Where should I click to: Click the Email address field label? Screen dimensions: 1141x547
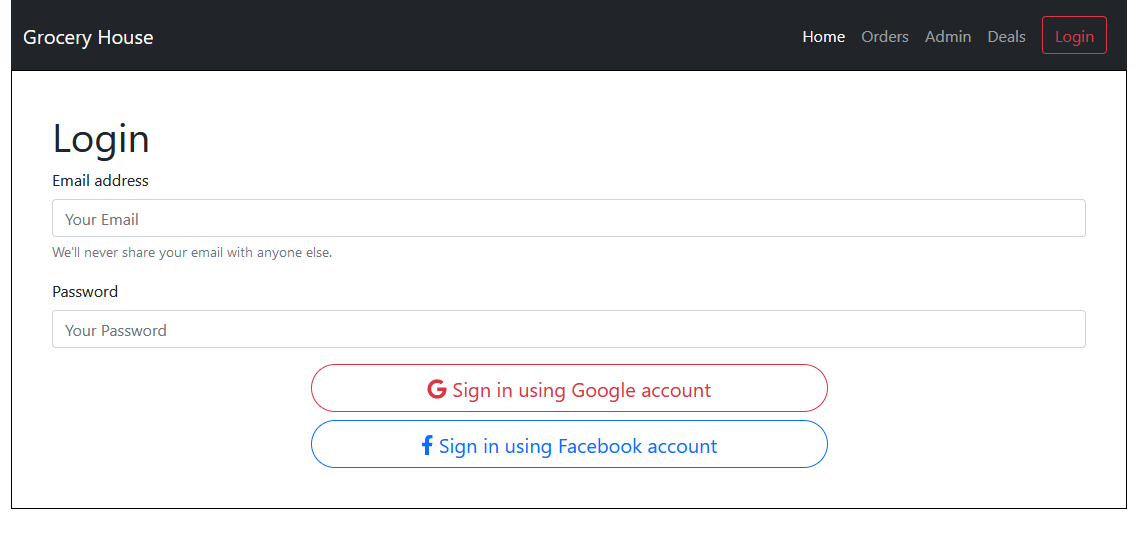click(x=100, y=181)
